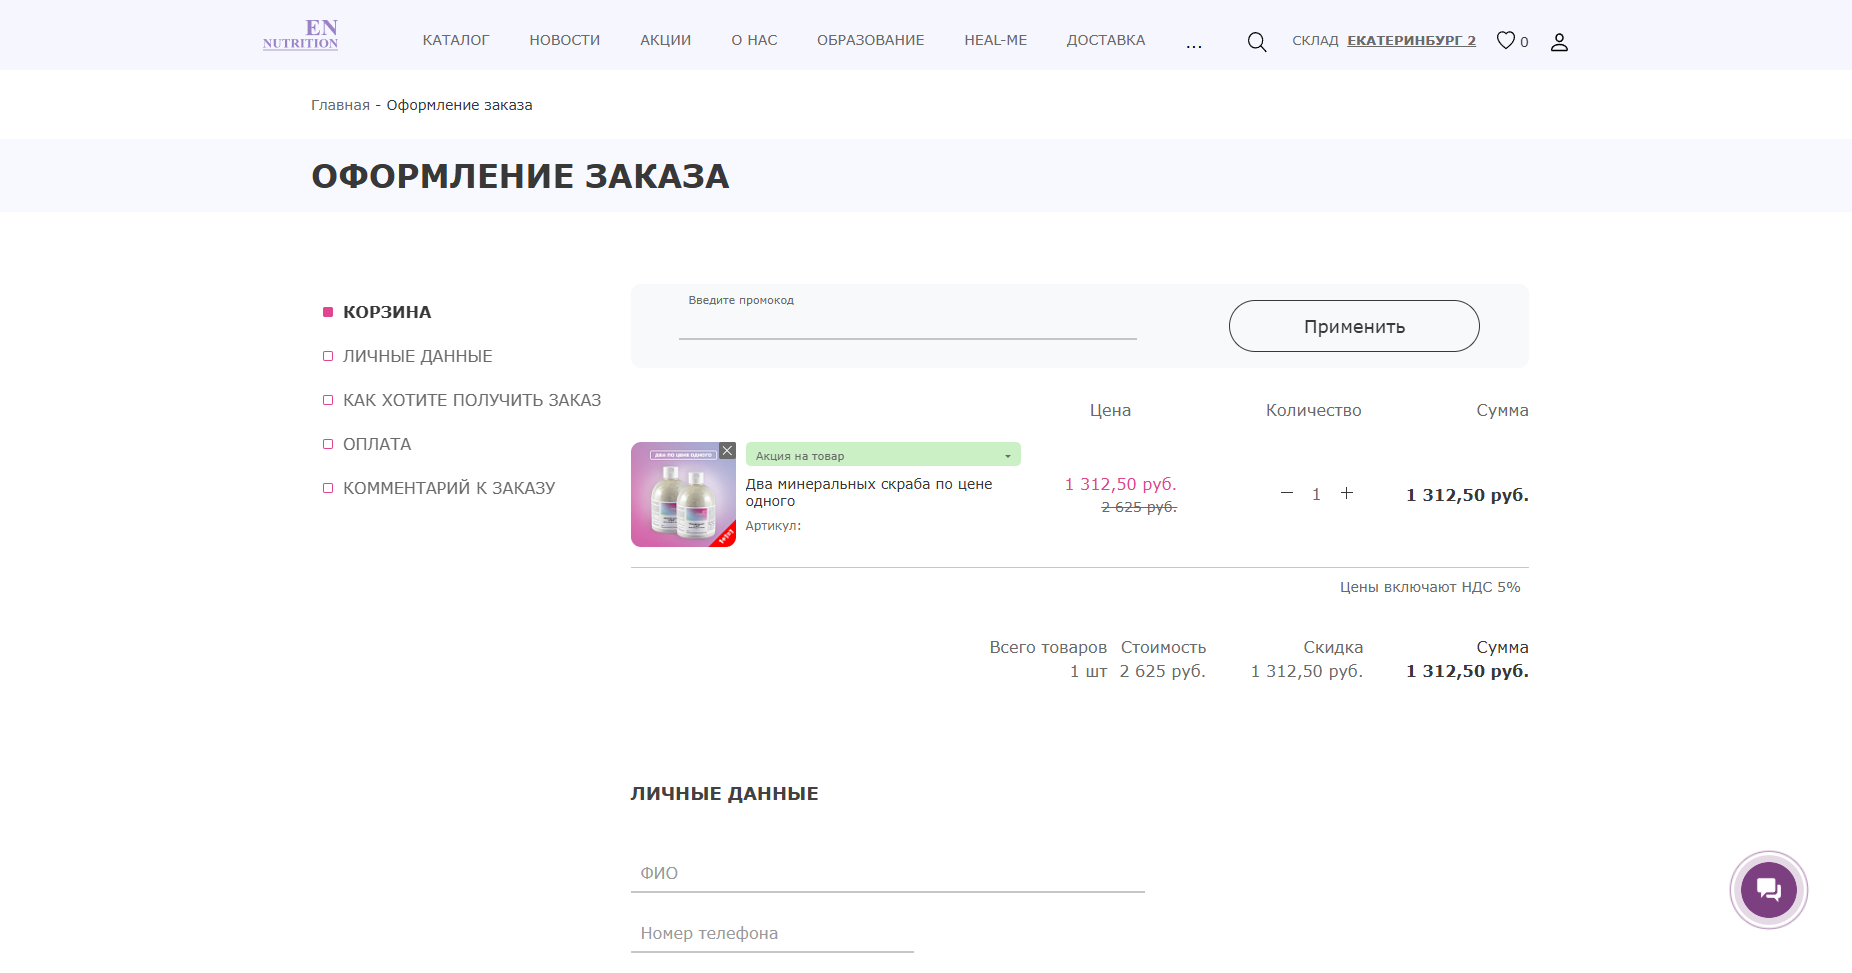Remove the scrub product with the X icon

(x=726, y=450)
